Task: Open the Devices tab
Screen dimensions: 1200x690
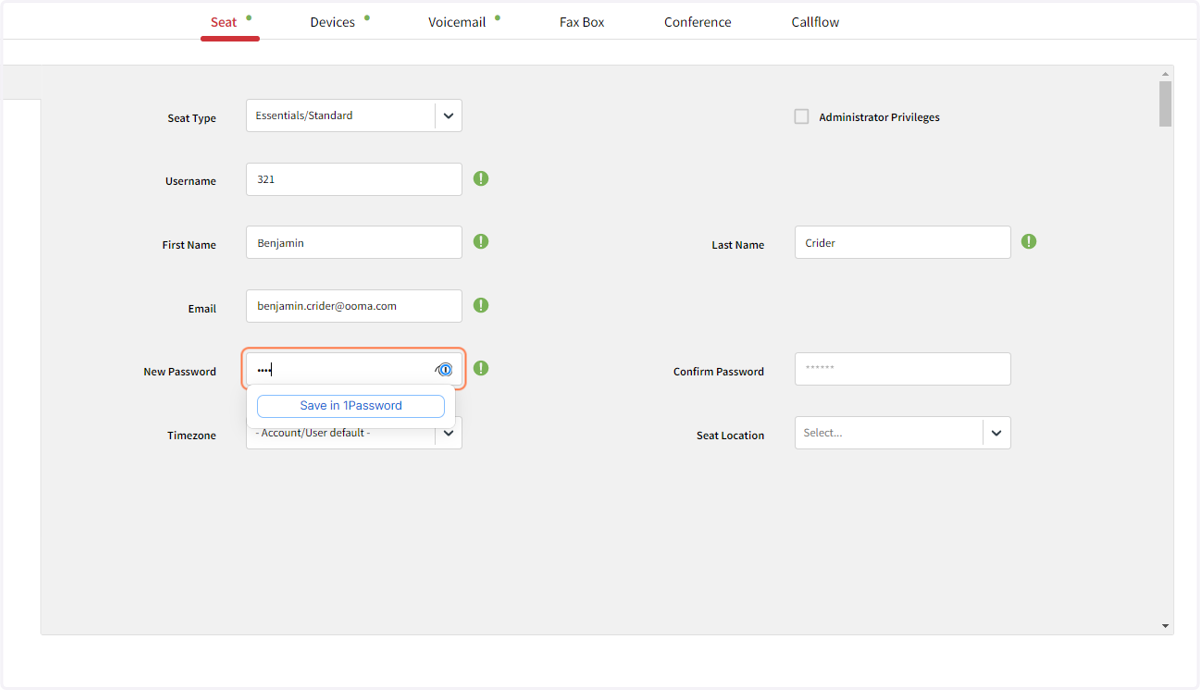Action: [x=332, y=22]
